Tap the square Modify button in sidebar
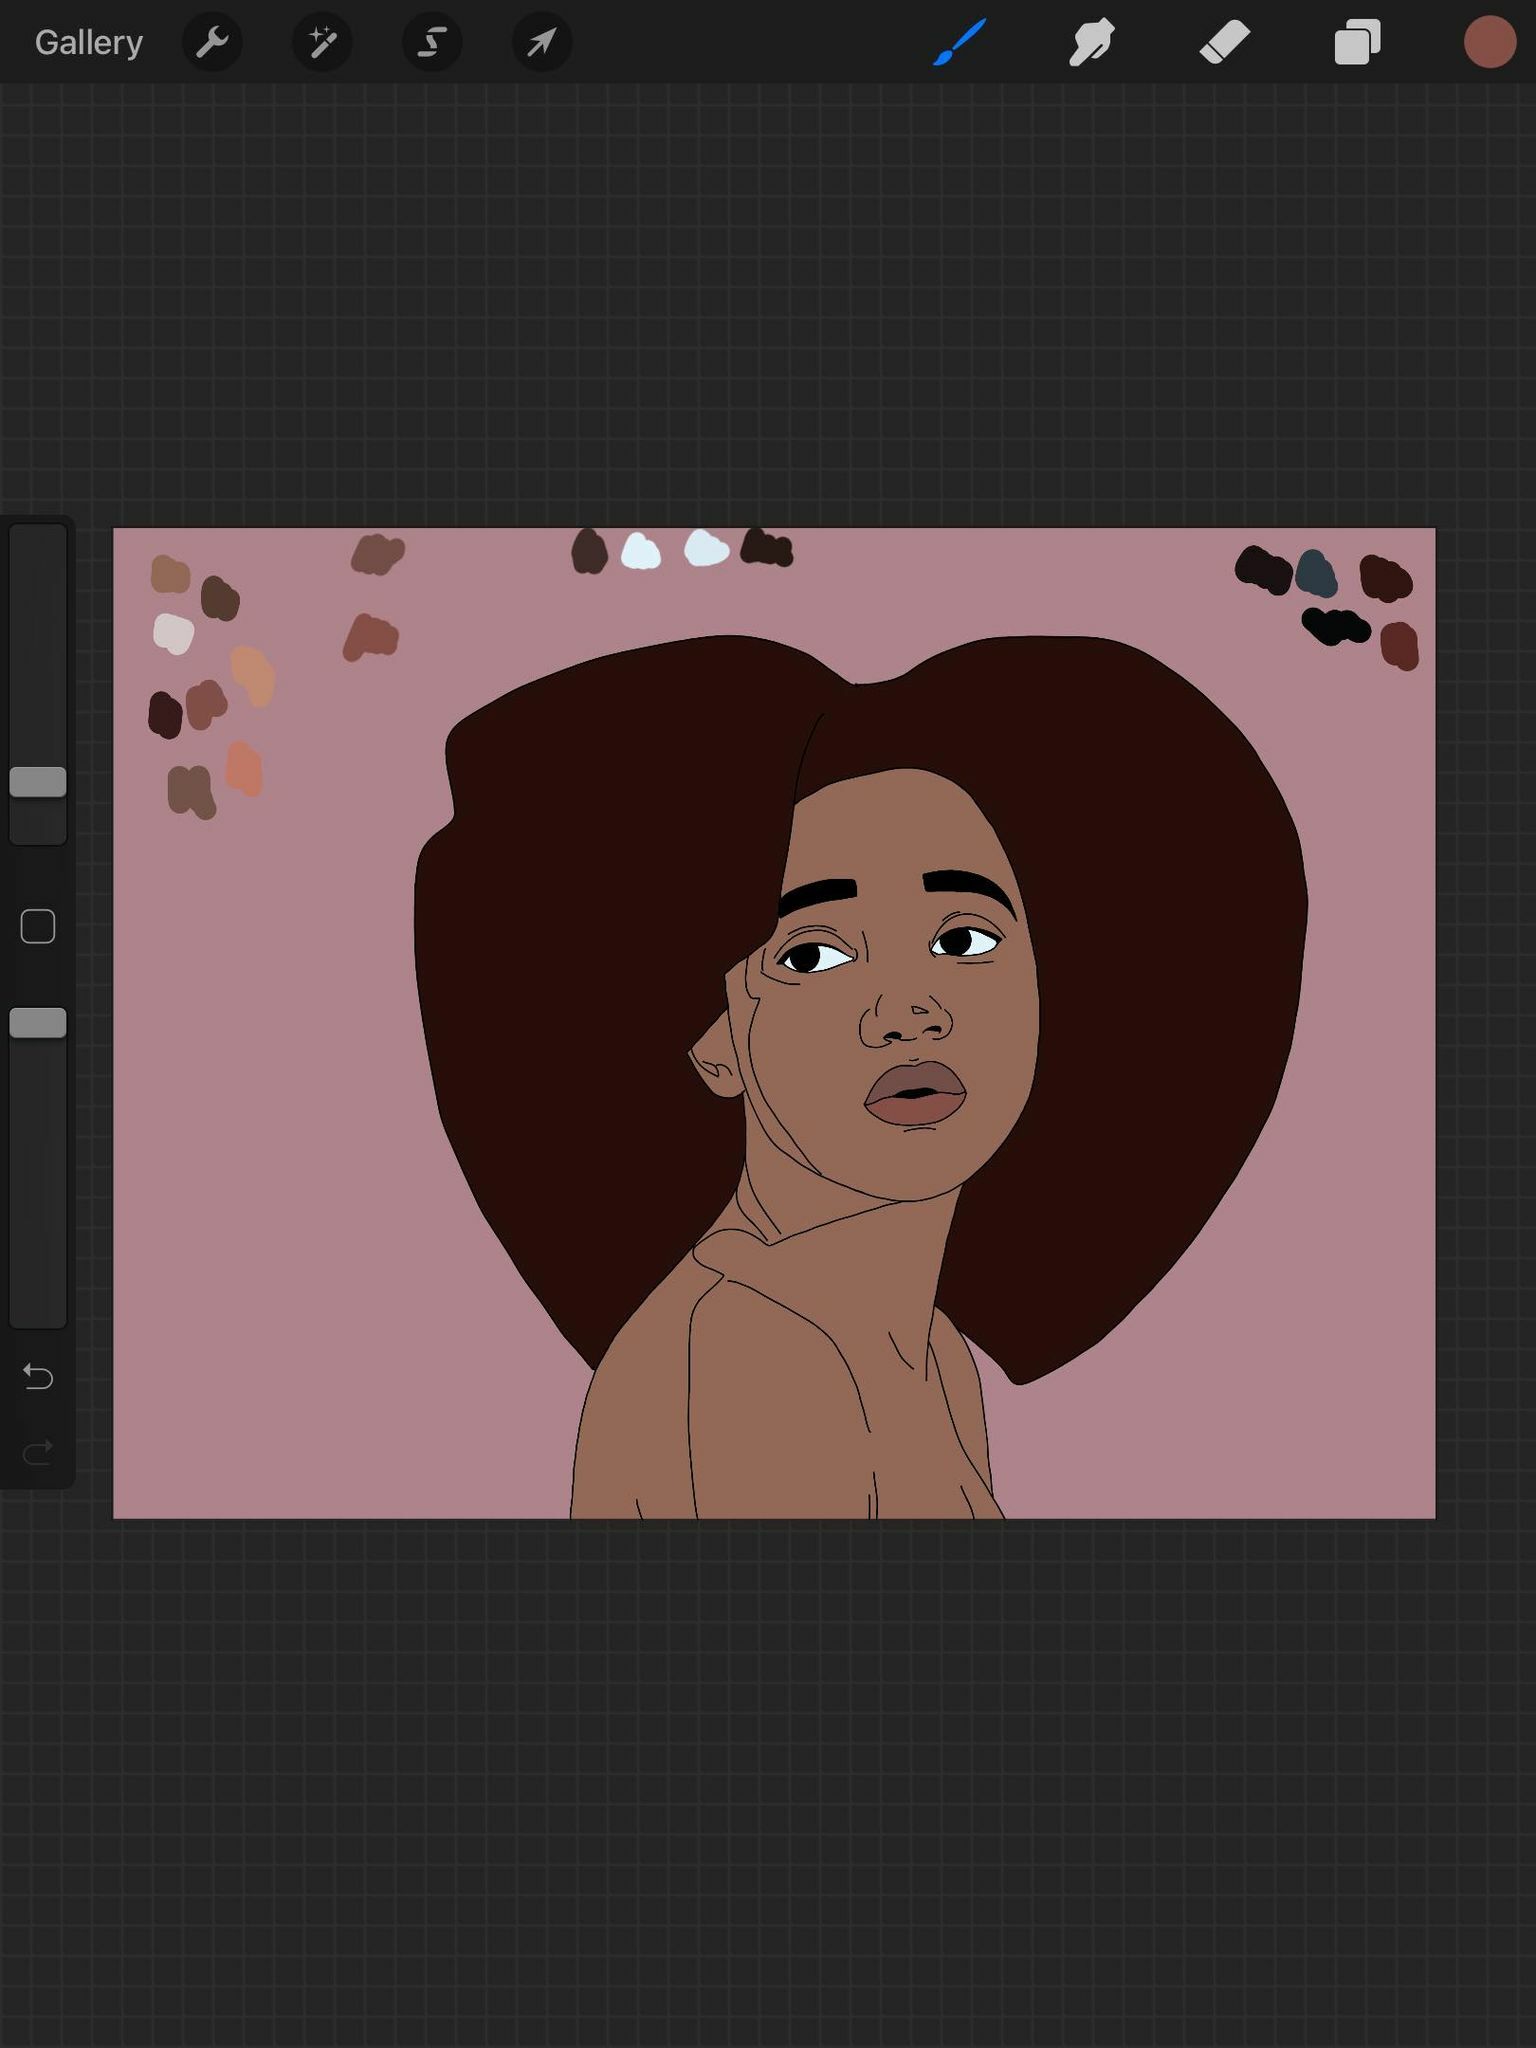This screenshot has width=1536, height=2048. [x=38, y=927]
